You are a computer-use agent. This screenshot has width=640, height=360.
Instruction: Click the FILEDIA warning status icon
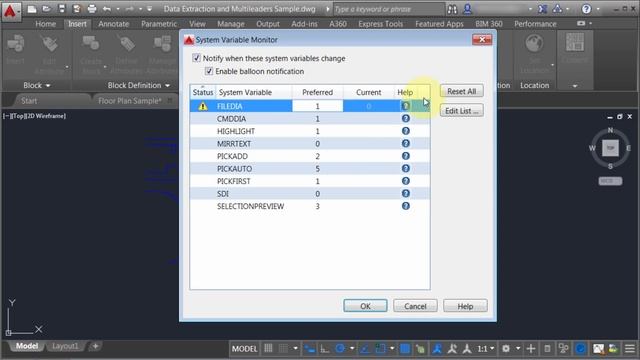click(x=202, y=106)
